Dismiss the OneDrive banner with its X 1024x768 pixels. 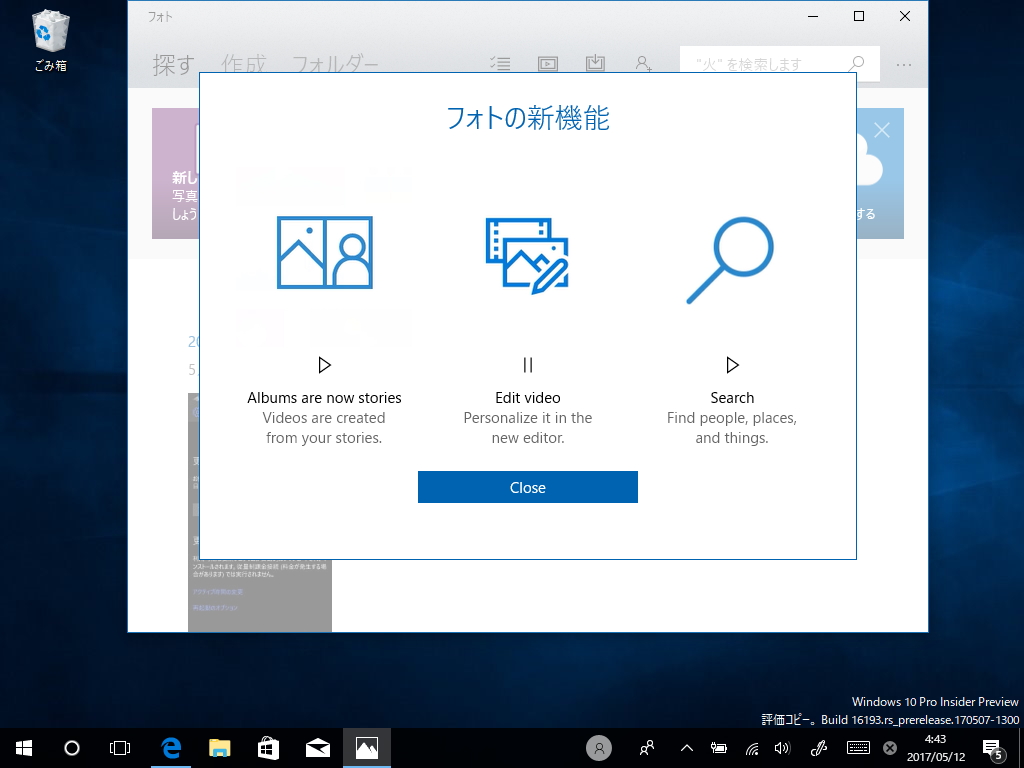[884, 130]
